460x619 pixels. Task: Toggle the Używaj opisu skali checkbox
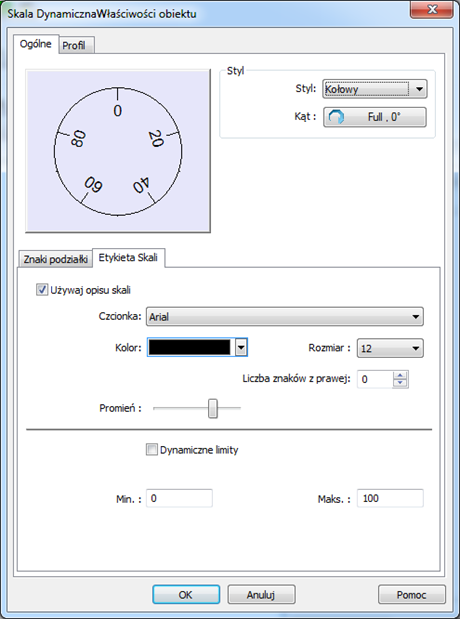[x=41, y=290]
